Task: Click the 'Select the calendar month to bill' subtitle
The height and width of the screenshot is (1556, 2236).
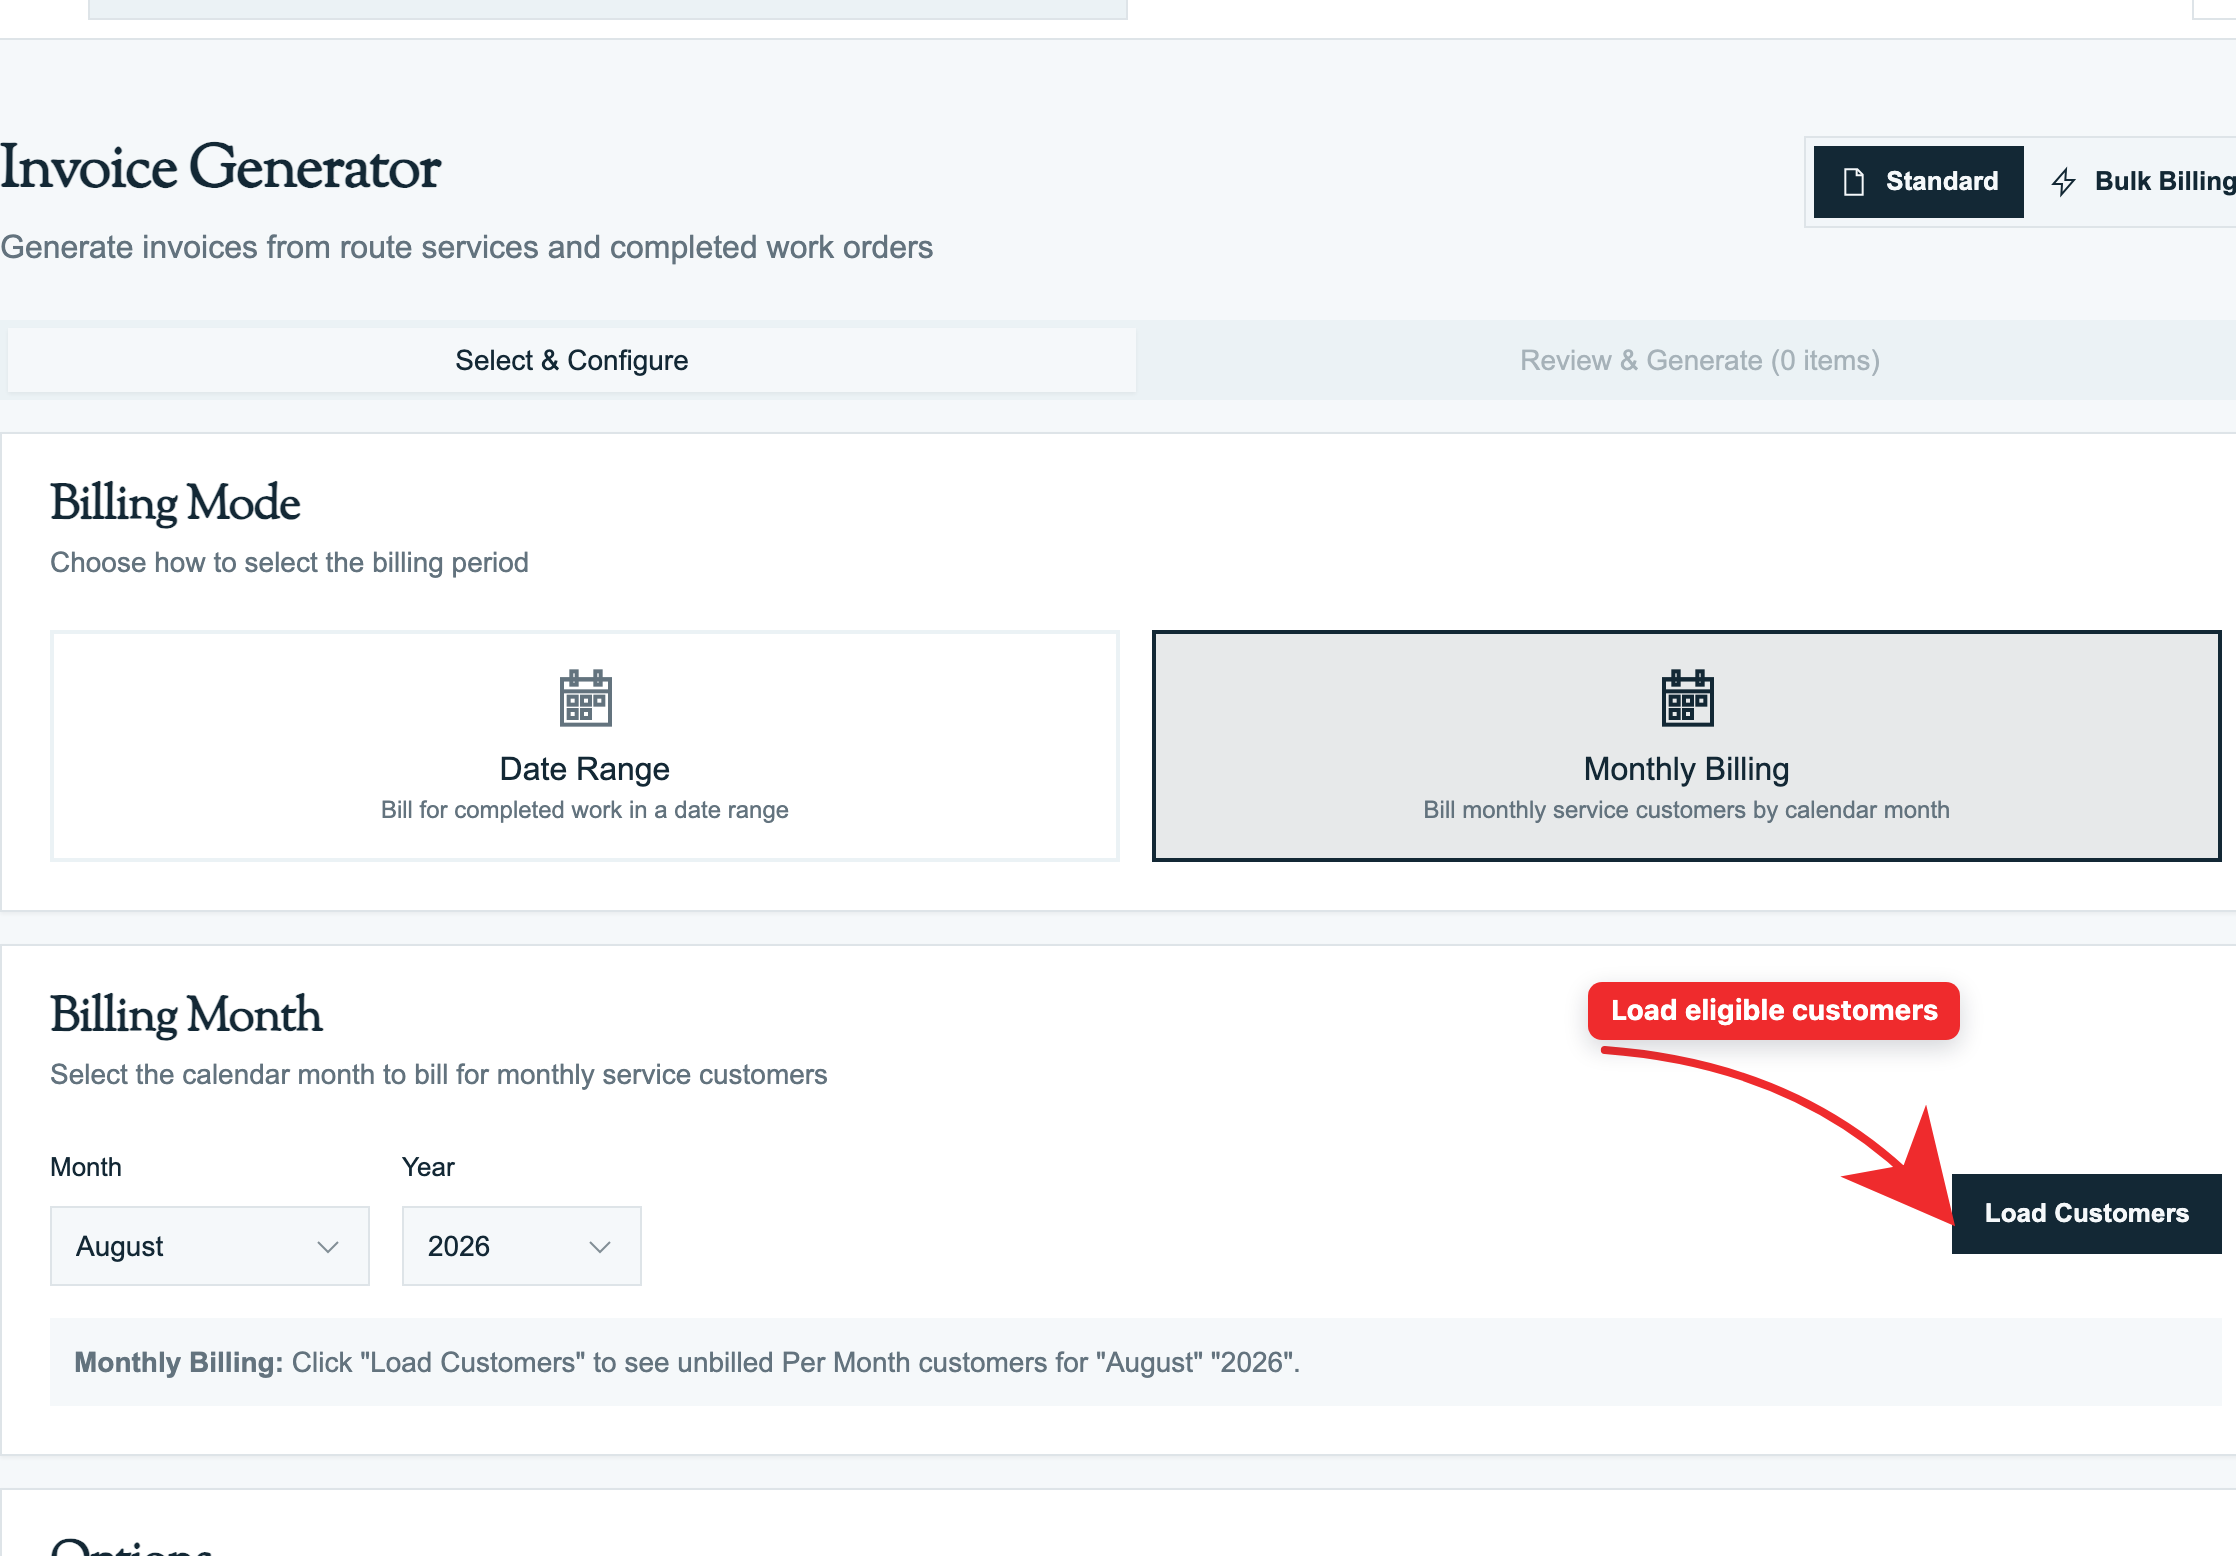Action: point(438,1074)
